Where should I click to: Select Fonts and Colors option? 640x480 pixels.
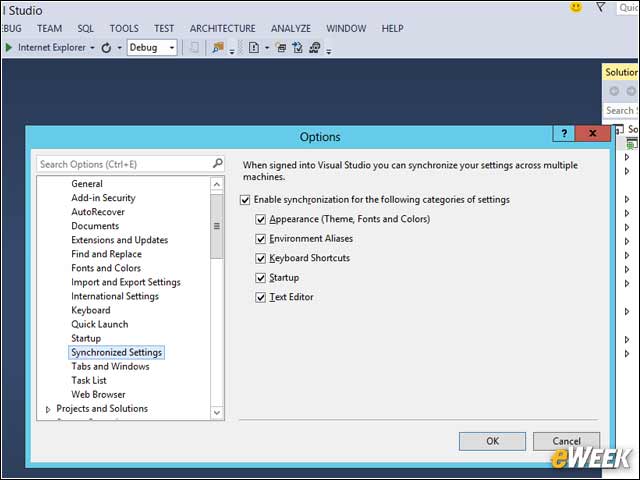pyautogui.click(x=106, y=268)
